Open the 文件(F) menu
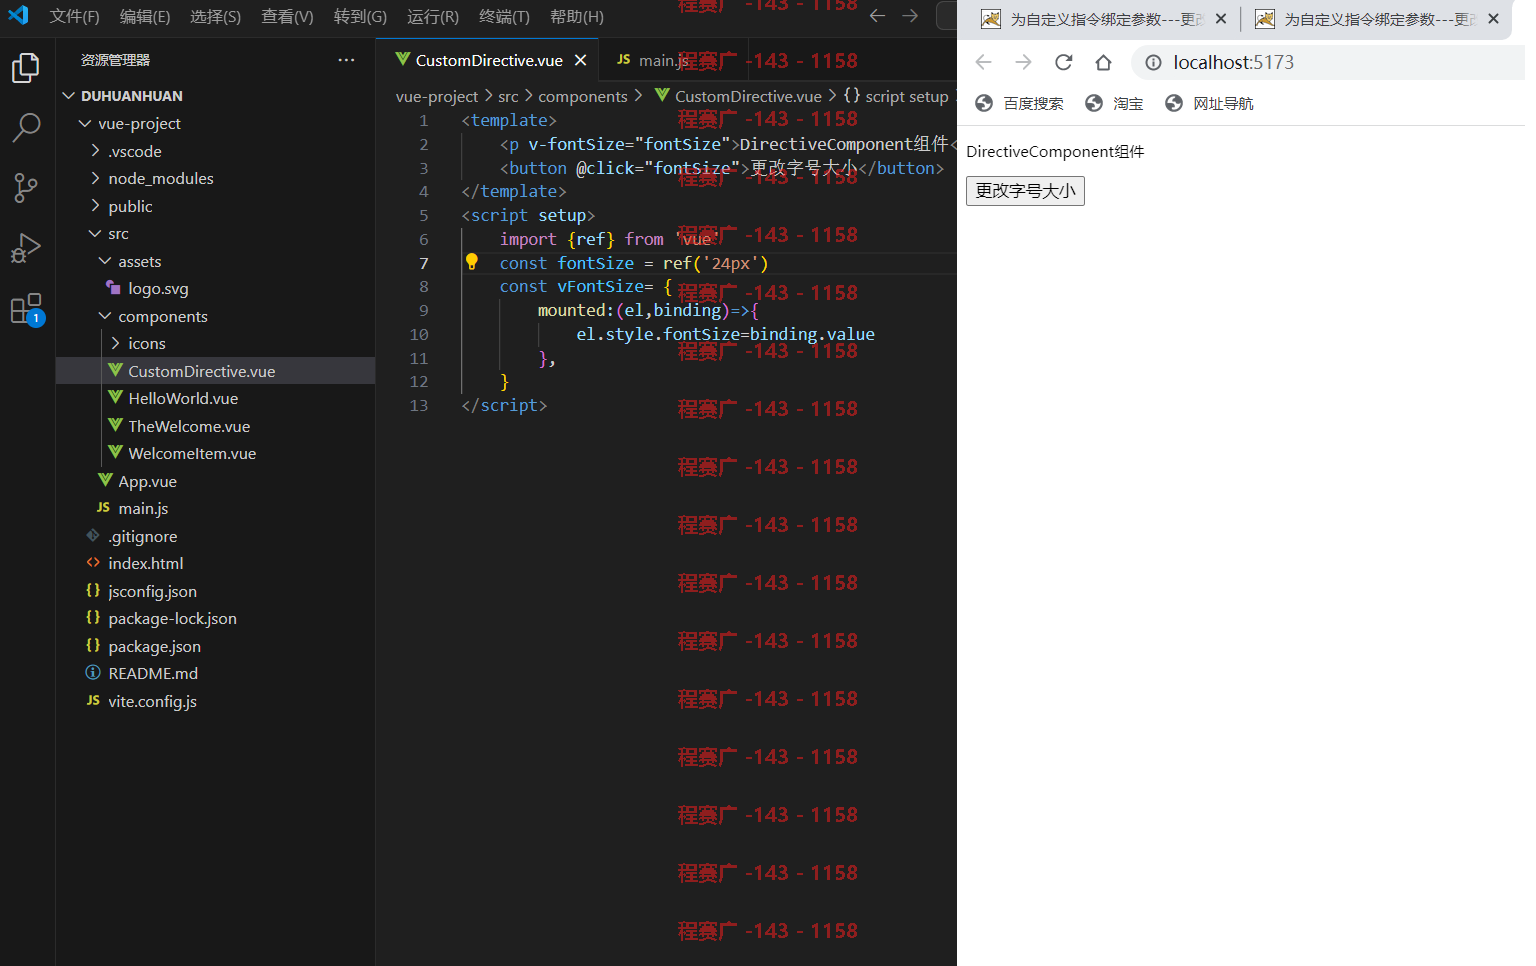The image size is (1536, 966). 74,17
